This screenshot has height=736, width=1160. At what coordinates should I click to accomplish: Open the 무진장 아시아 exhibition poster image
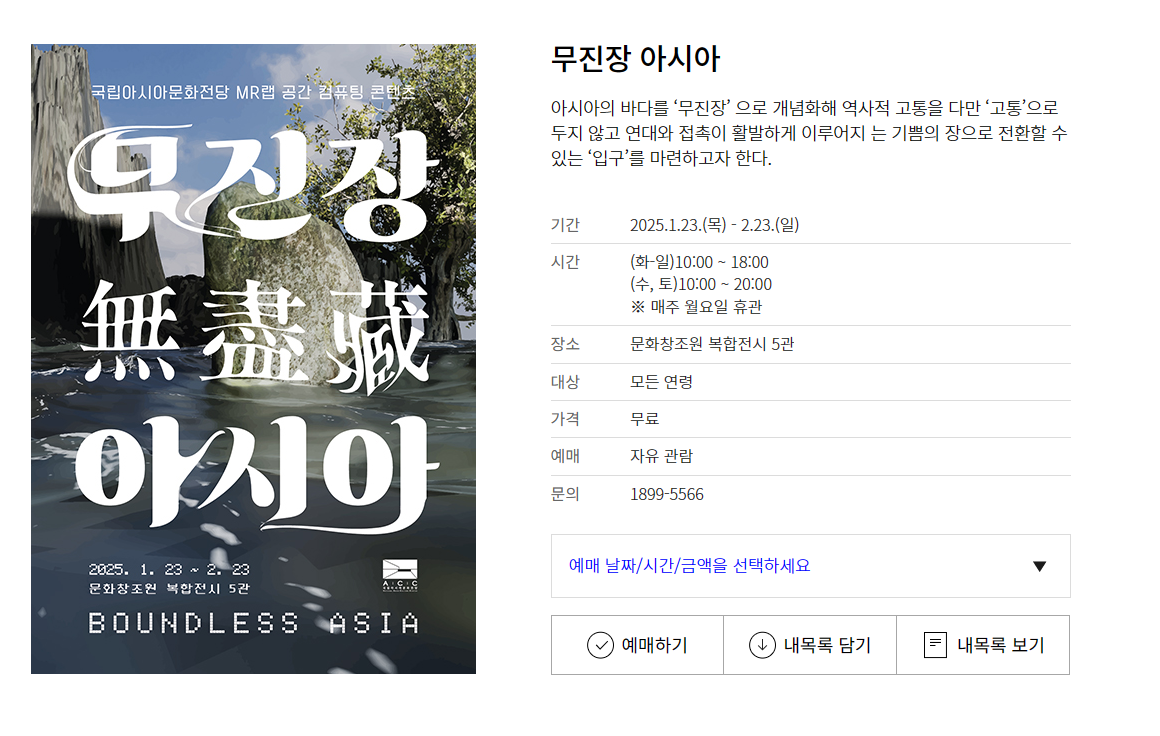[x=253, y=359]
